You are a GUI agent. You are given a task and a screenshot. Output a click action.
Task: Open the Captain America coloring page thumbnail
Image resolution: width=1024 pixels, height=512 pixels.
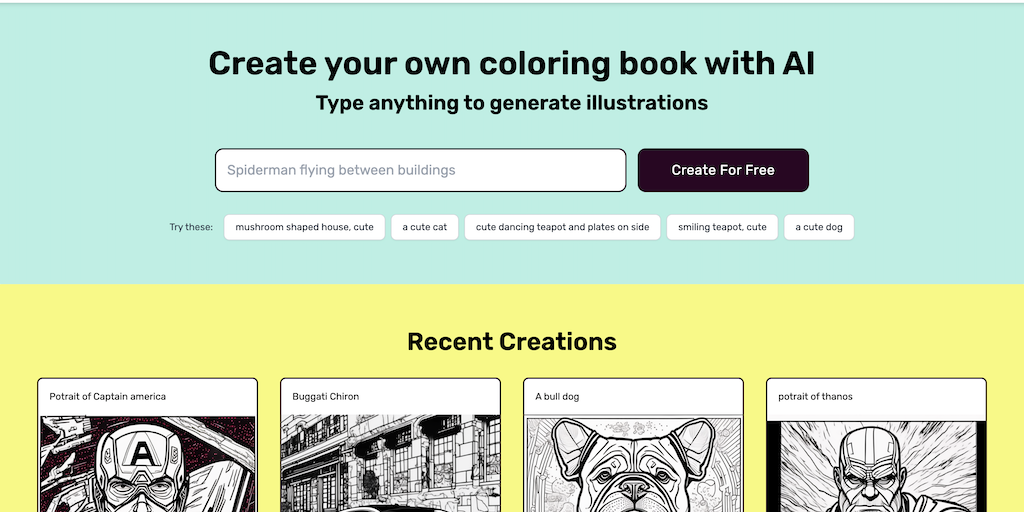tap(147, 465)
